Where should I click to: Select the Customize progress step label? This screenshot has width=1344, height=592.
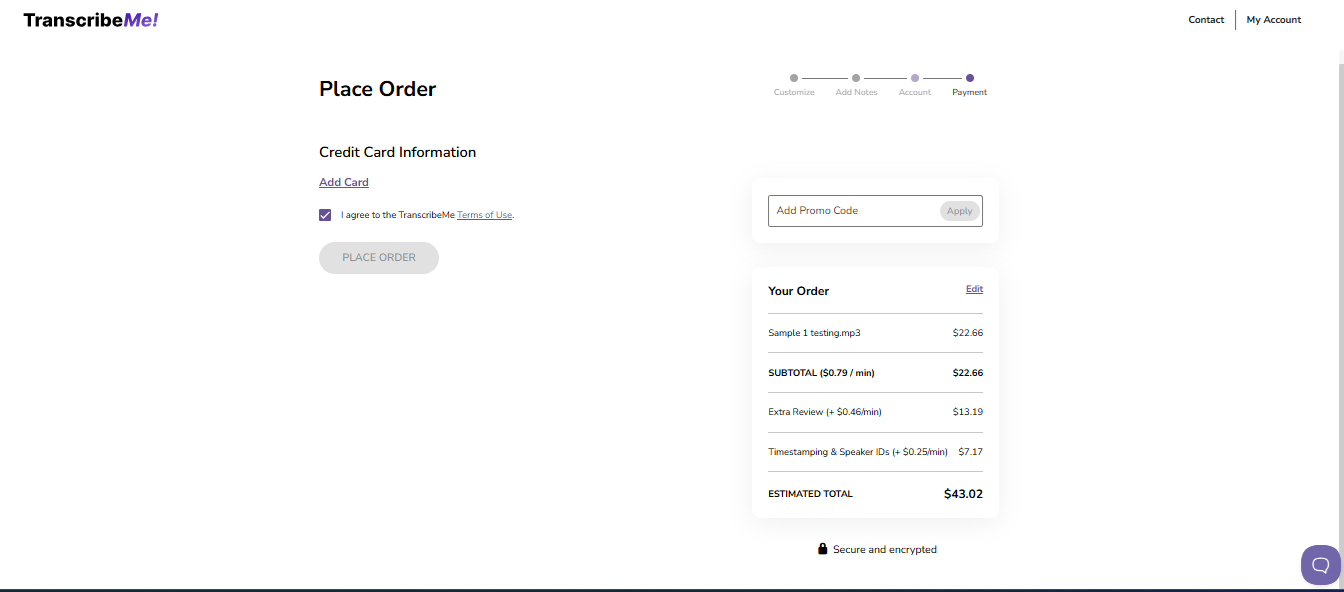793,91
